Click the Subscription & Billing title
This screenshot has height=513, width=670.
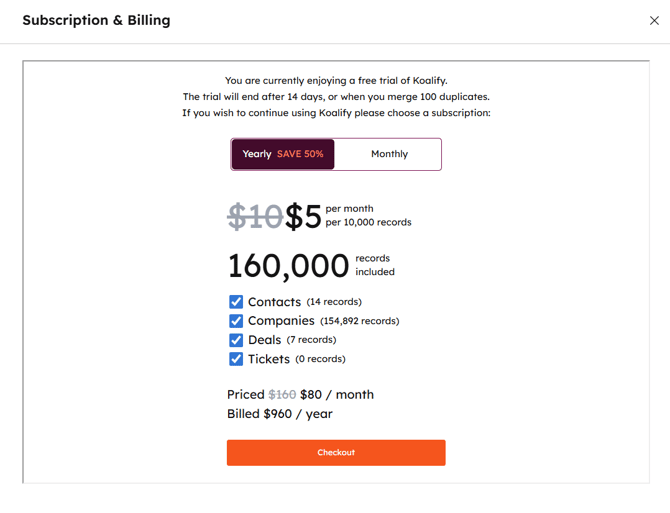point(96,20)
